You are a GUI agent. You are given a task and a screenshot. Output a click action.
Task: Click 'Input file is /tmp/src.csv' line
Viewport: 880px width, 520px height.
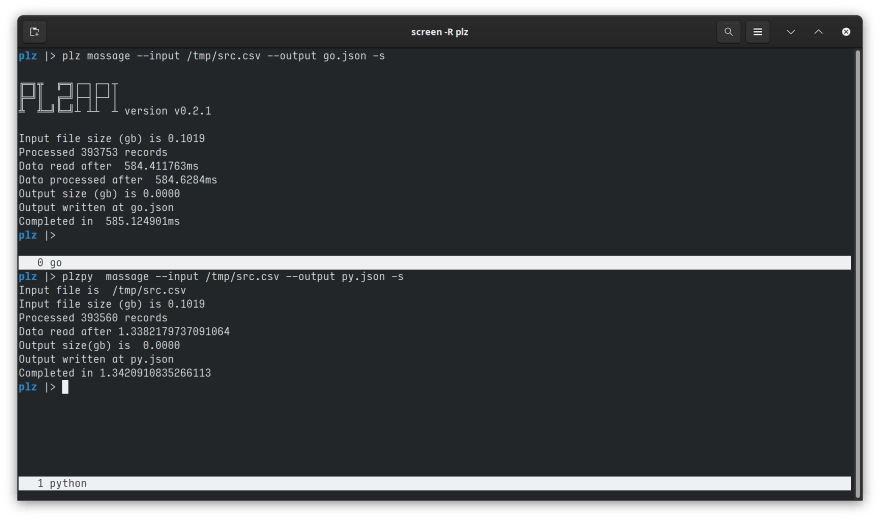click(102, 291)
